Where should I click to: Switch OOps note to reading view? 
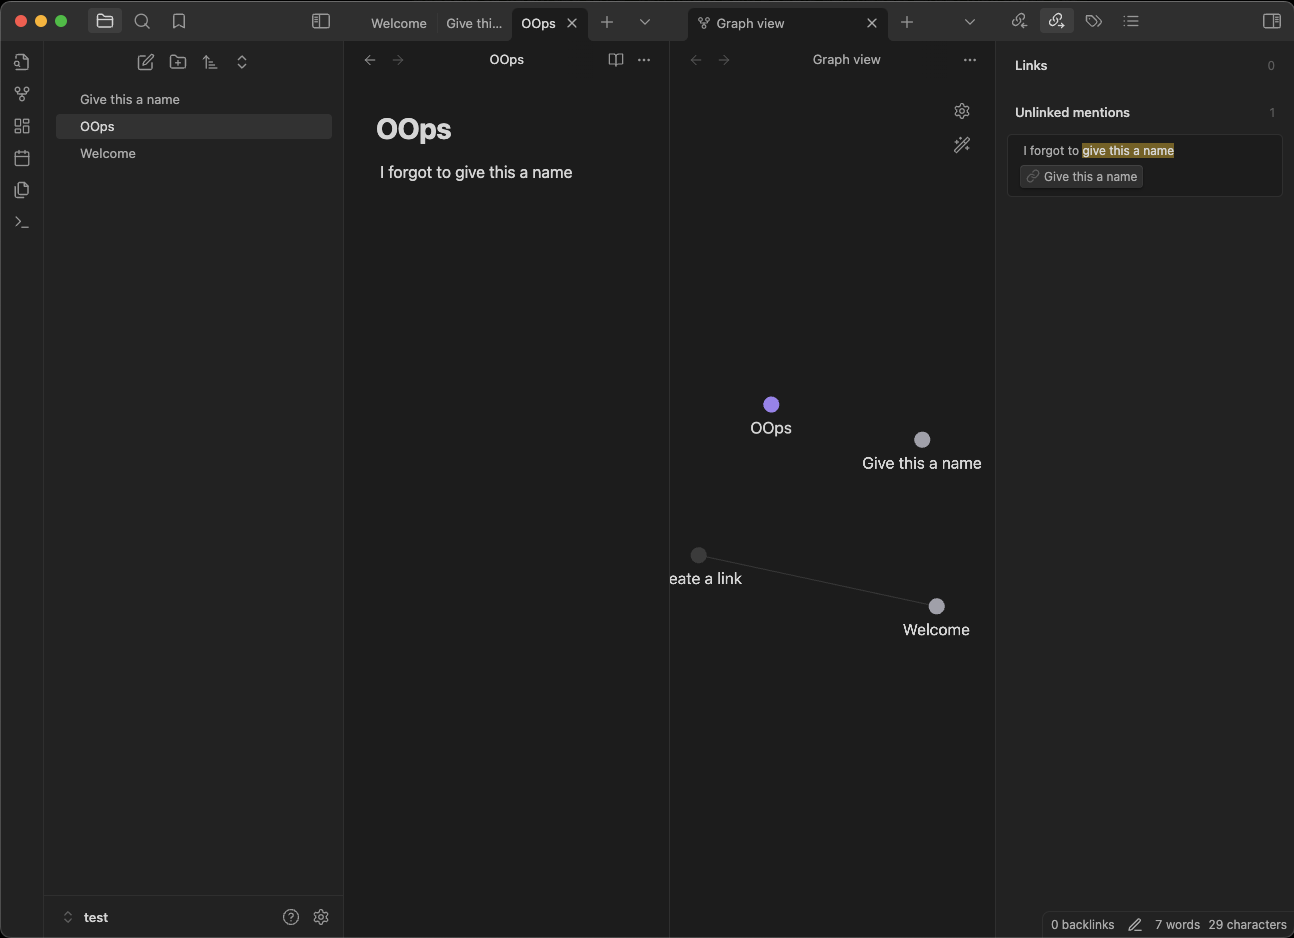616,60
